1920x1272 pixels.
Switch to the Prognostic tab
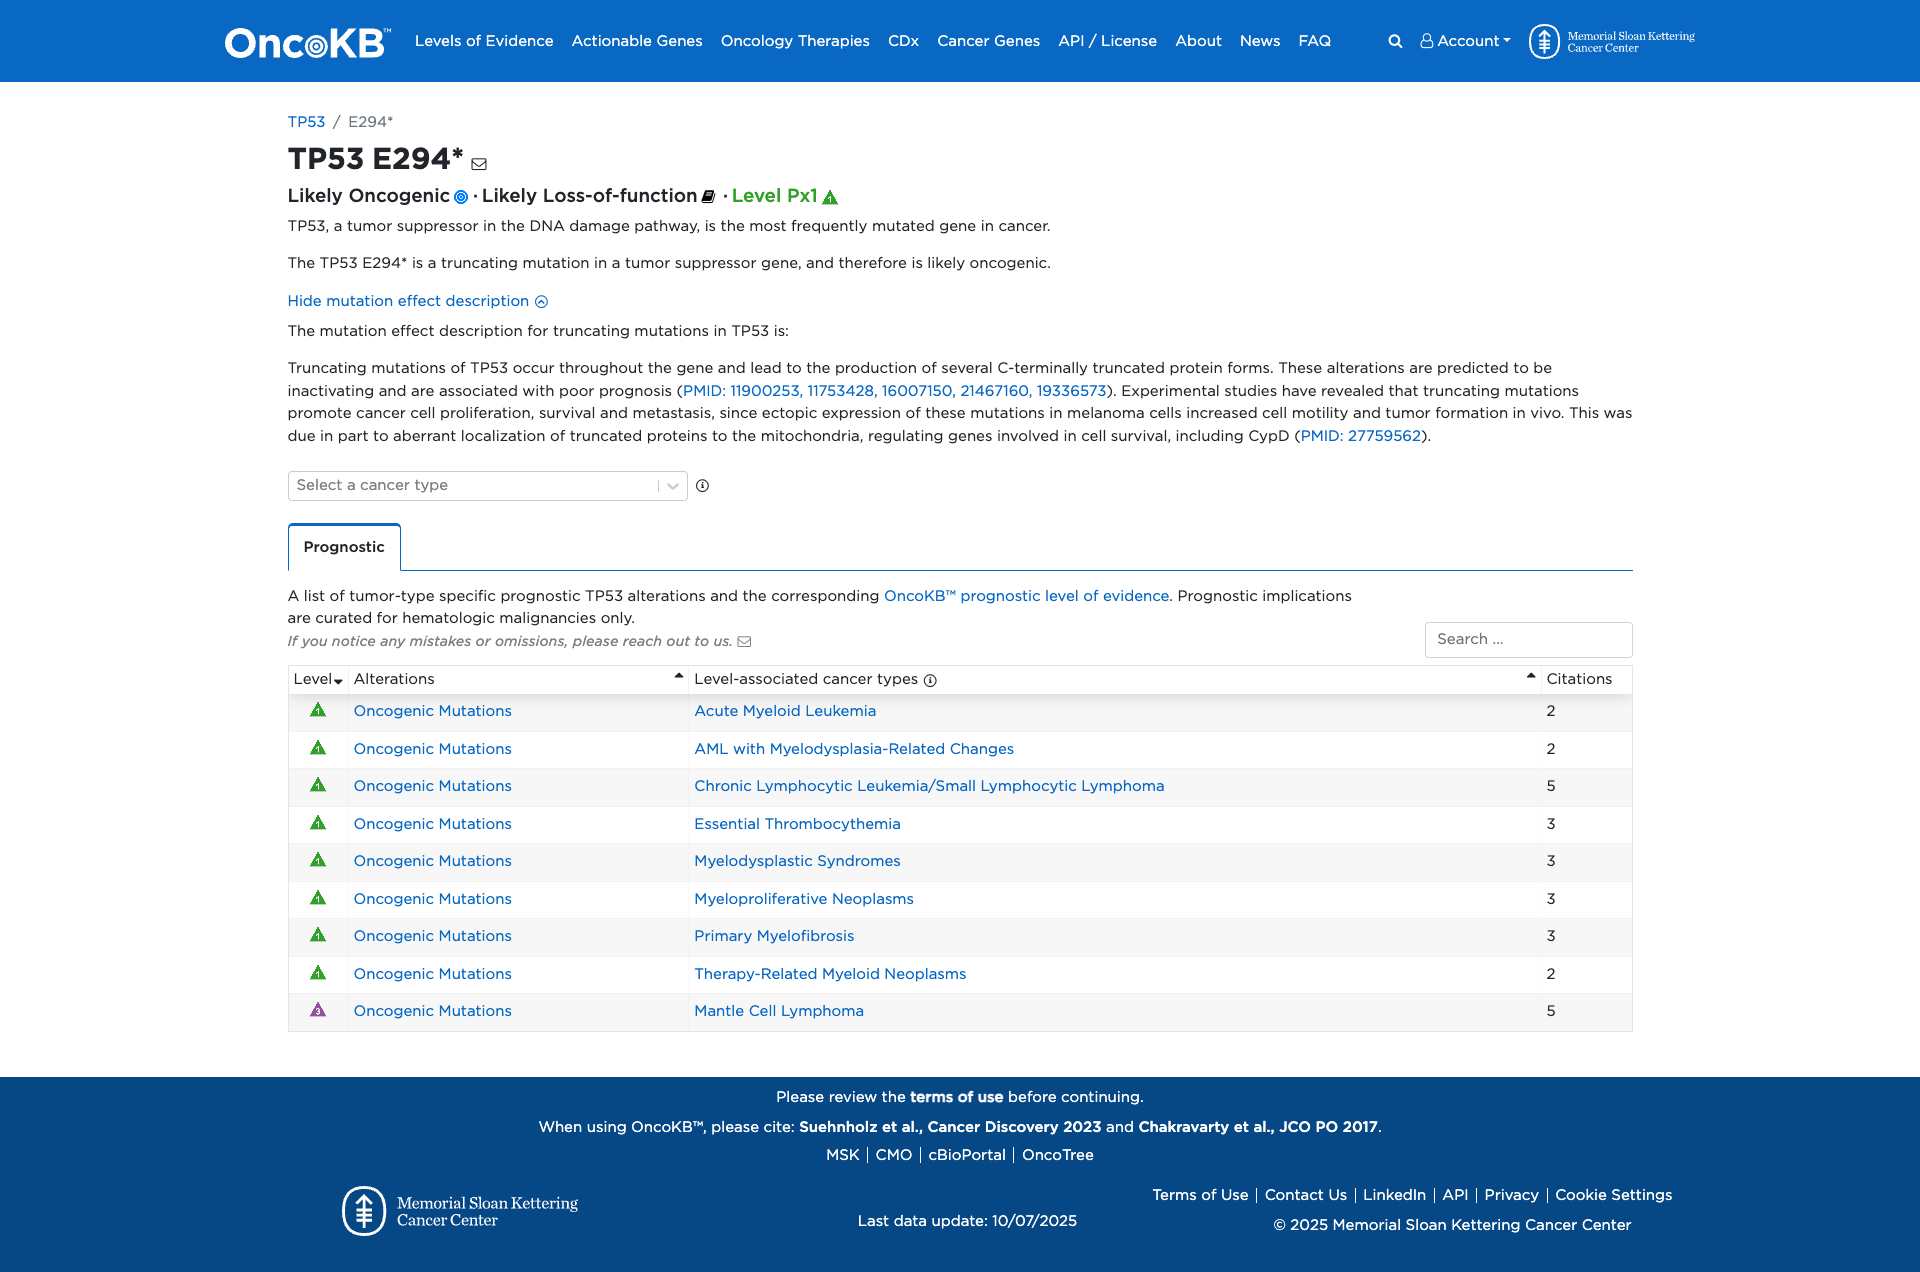tap(344, 547)
